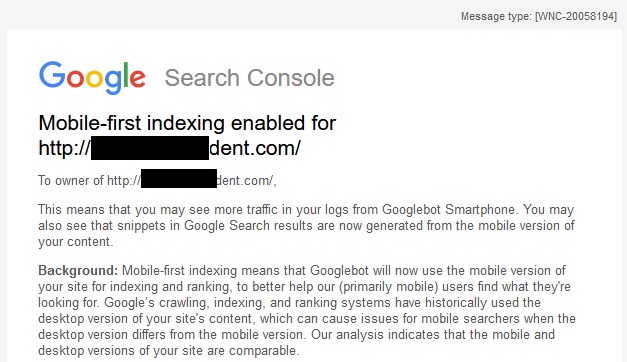Click the words Googlebot Smartphone
This screenshot has height=362, width=627.
tap(449, 210)
